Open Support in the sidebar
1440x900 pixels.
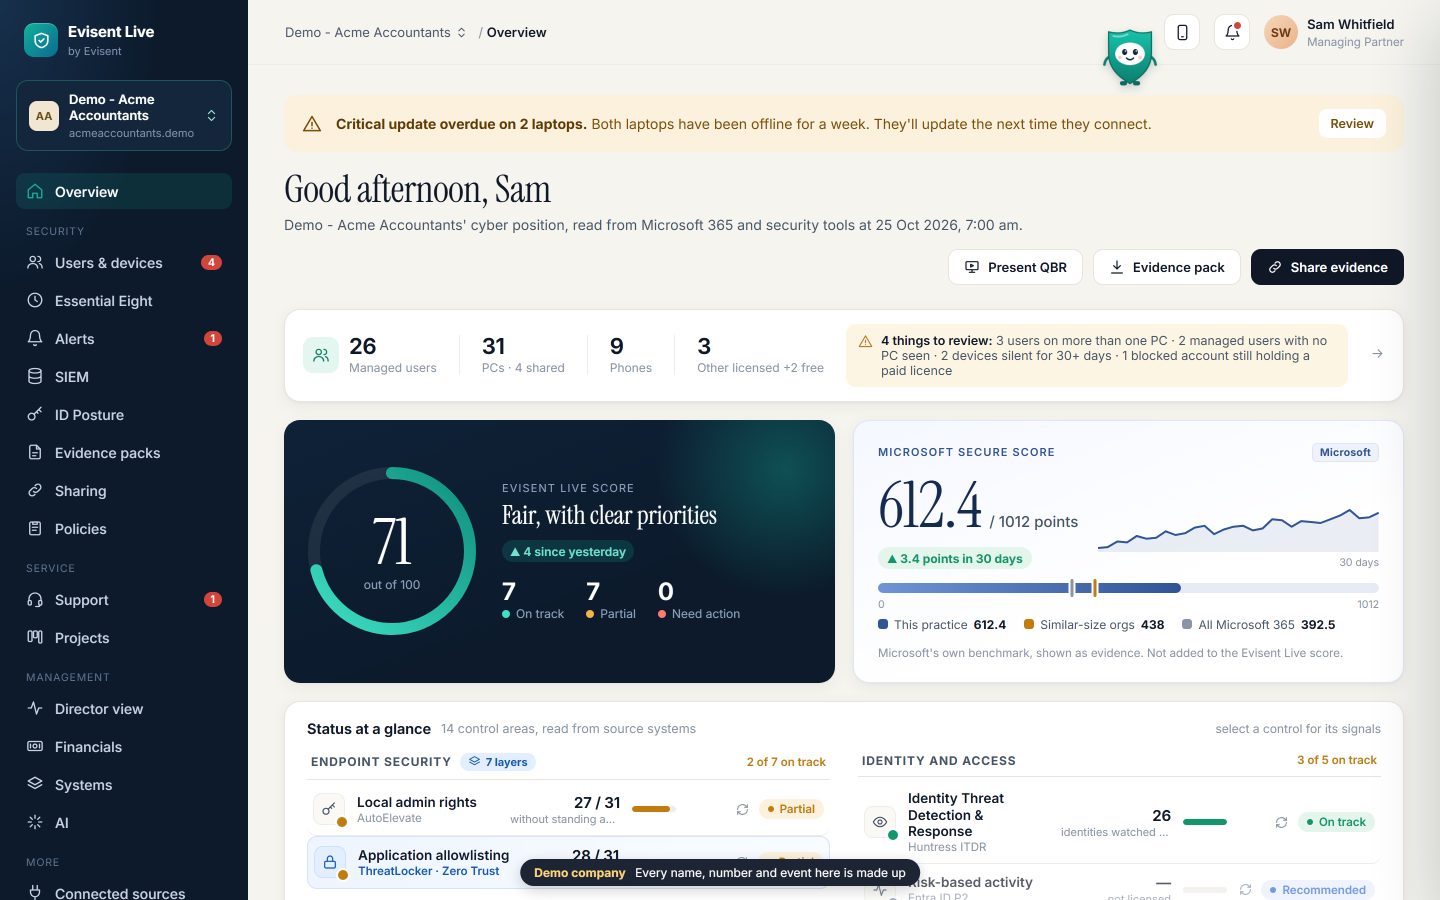pyautogui.click(x=124, y=600)
